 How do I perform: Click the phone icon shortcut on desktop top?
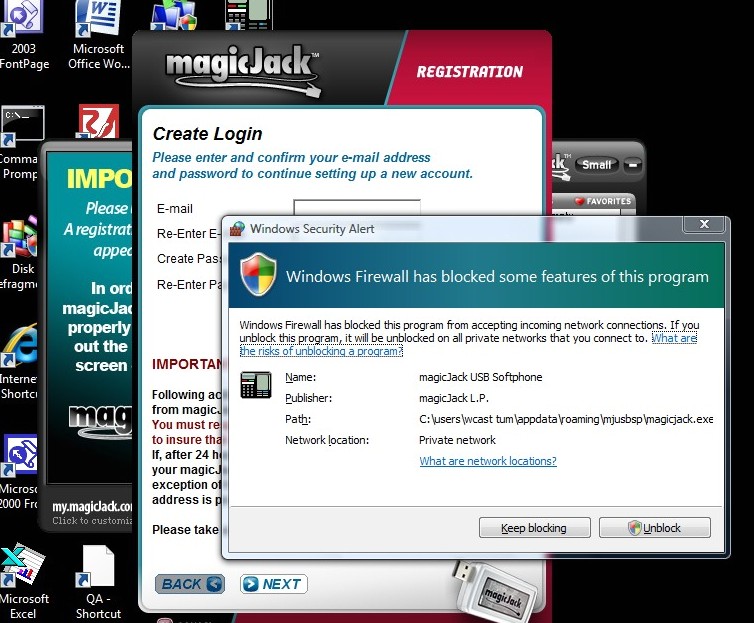249,15
